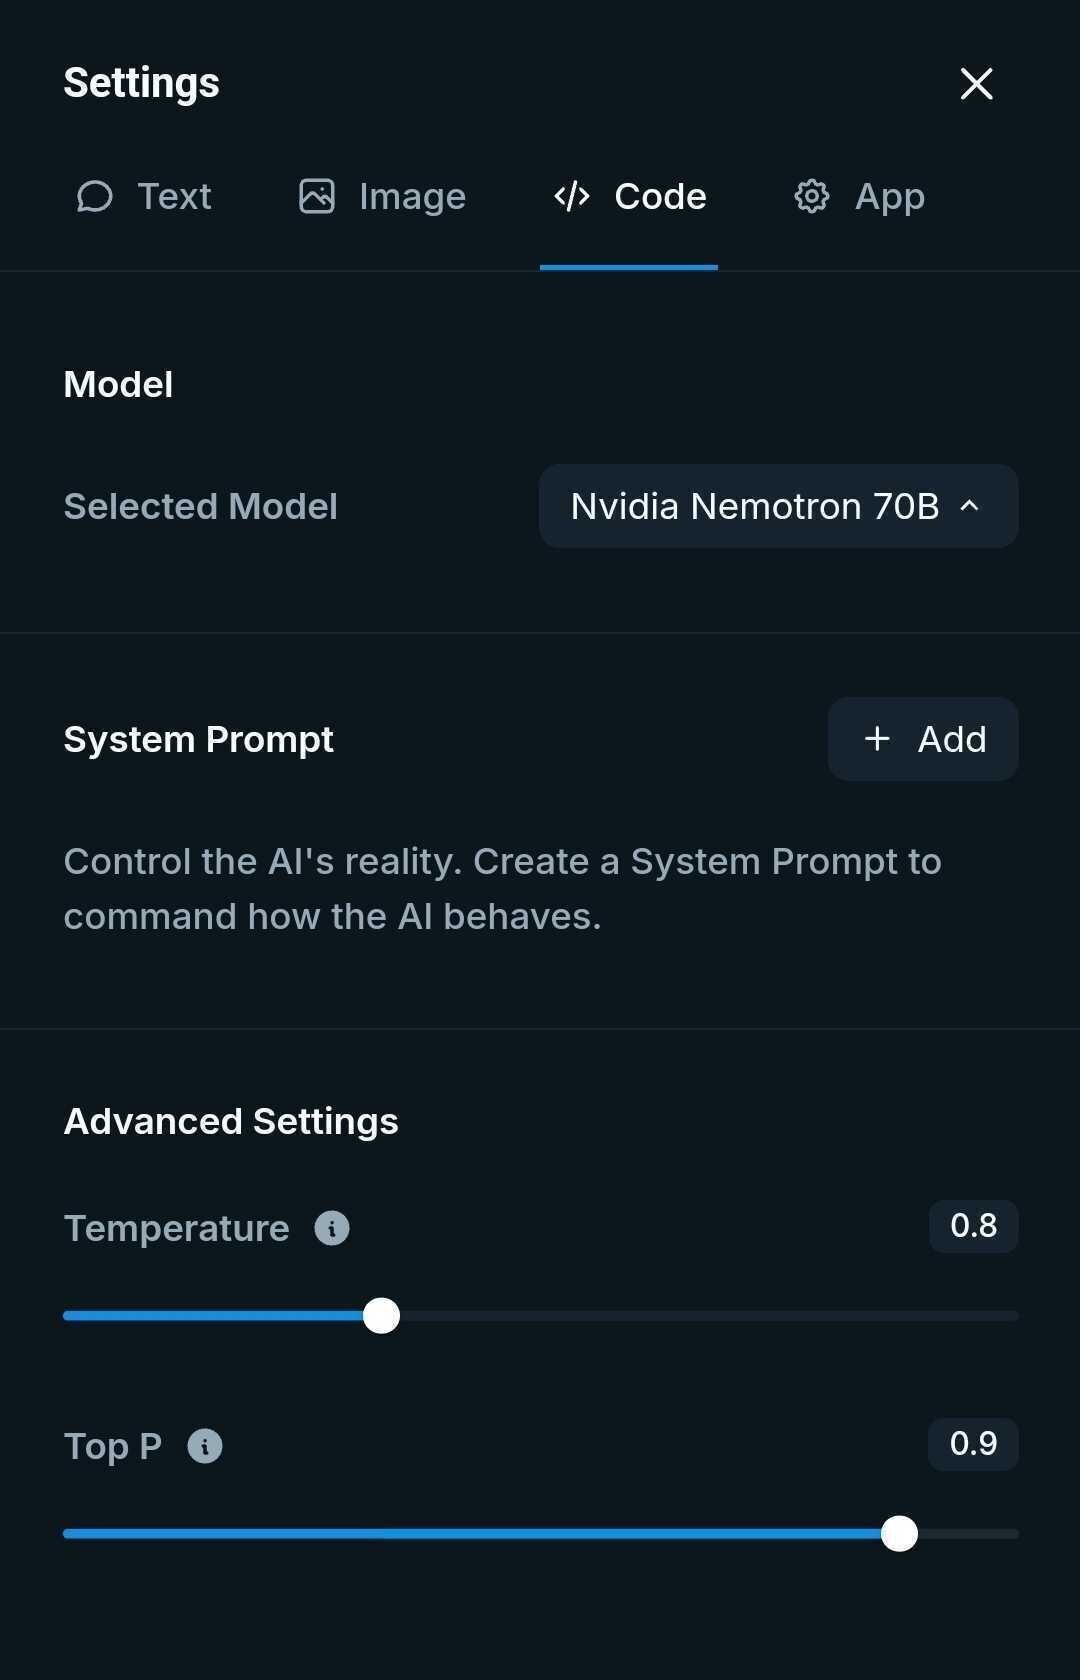
Task: Click the Top P value field showing 0.9
Action: pyautogui.click(x=973, y=1444)
